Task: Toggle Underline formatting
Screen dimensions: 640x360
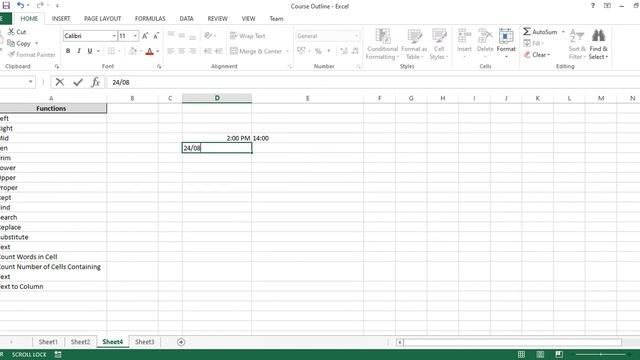Action: pos(90,51)
